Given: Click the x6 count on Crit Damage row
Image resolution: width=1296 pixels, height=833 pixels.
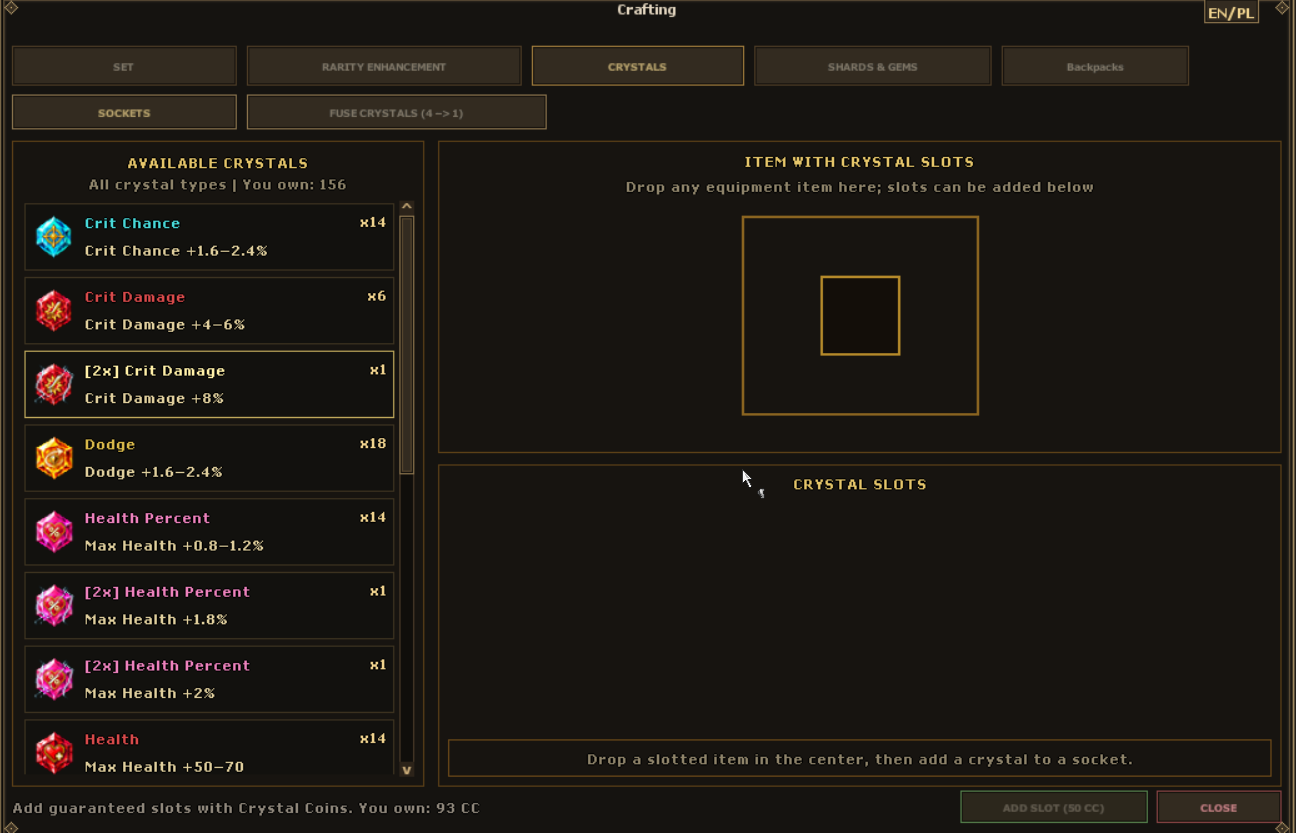Looking at the screenshot, I should pyautogui.click(x=376, y=297).
